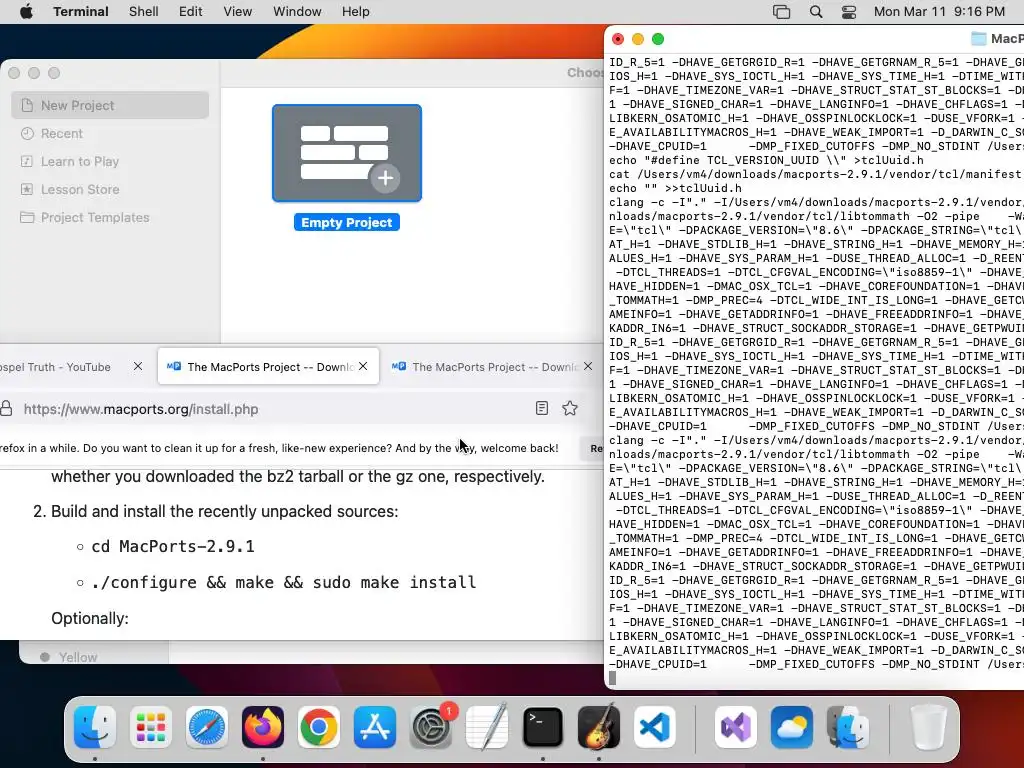
Task: Switch to the Gospel Truth YouTube tab
Action: (56, 366)
